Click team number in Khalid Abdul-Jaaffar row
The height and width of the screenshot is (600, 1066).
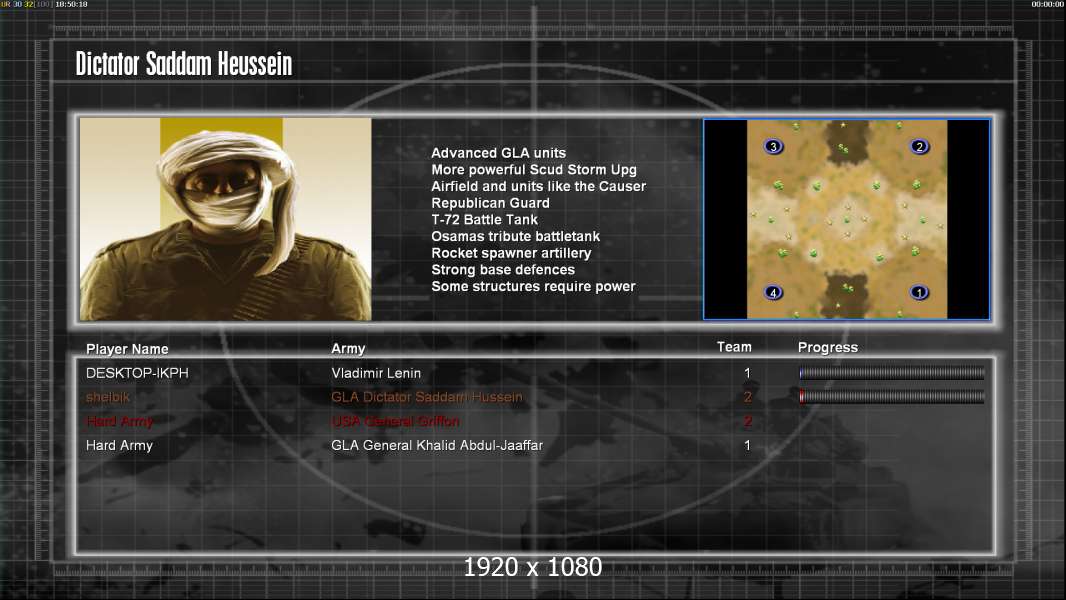(x=747, y=446)
